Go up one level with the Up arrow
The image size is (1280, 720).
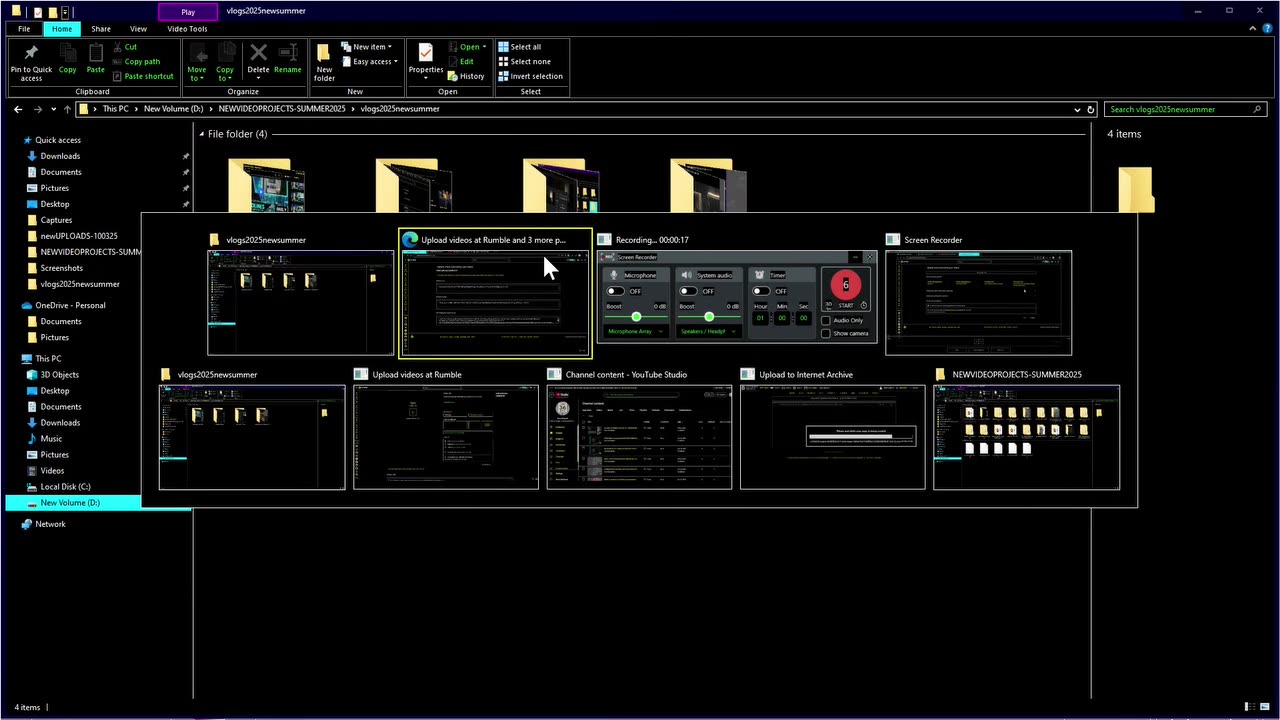[67, 109]
